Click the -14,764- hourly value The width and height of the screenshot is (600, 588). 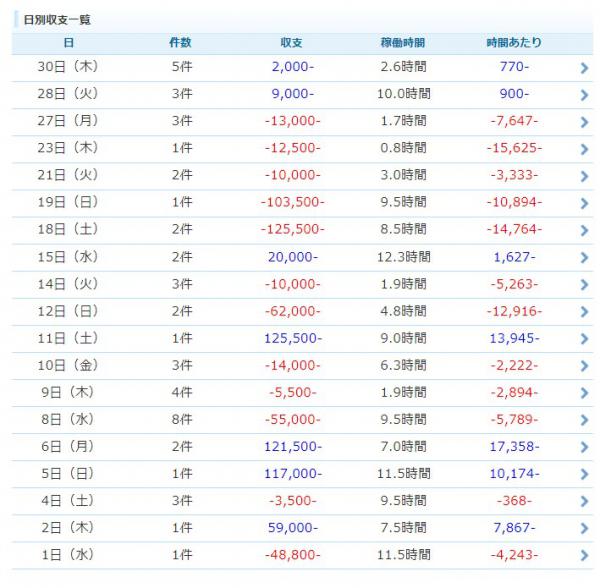(x=515, y=230)
